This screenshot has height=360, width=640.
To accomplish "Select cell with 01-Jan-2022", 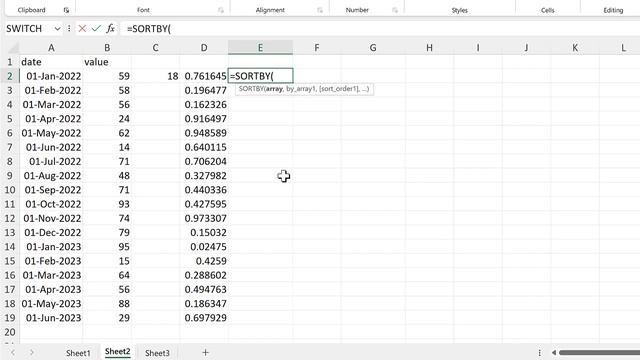I will pyautogui.click(x=51, y=76).
